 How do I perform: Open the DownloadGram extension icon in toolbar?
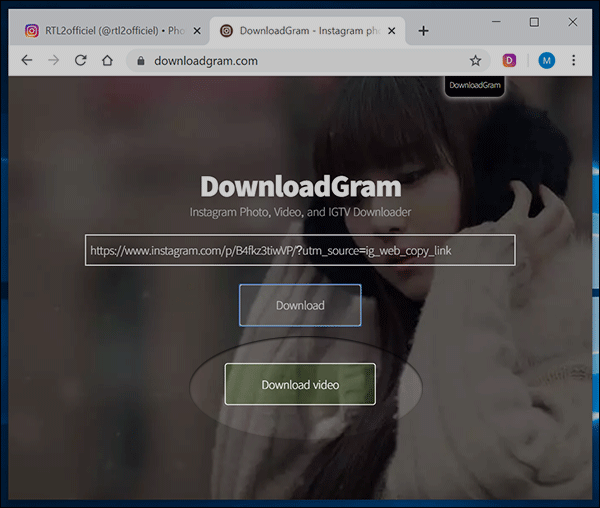click(509, 61)
